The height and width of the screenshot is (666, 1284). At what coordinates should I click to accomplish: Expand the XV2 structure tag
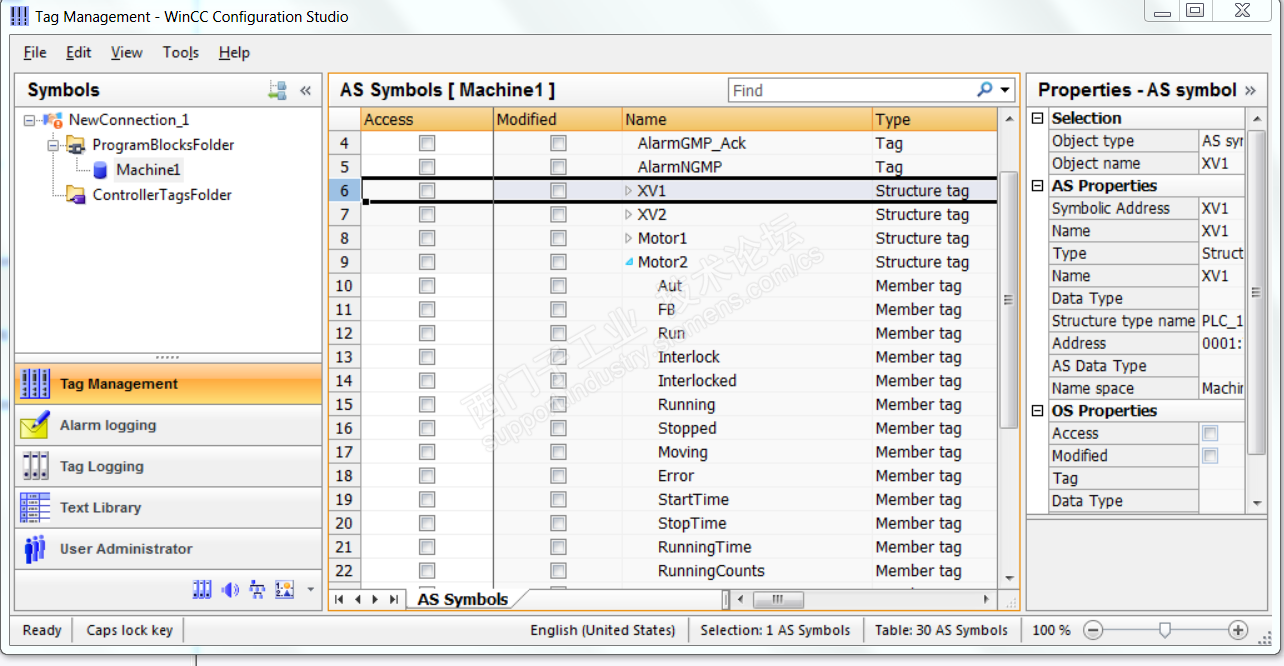[628, 215]
